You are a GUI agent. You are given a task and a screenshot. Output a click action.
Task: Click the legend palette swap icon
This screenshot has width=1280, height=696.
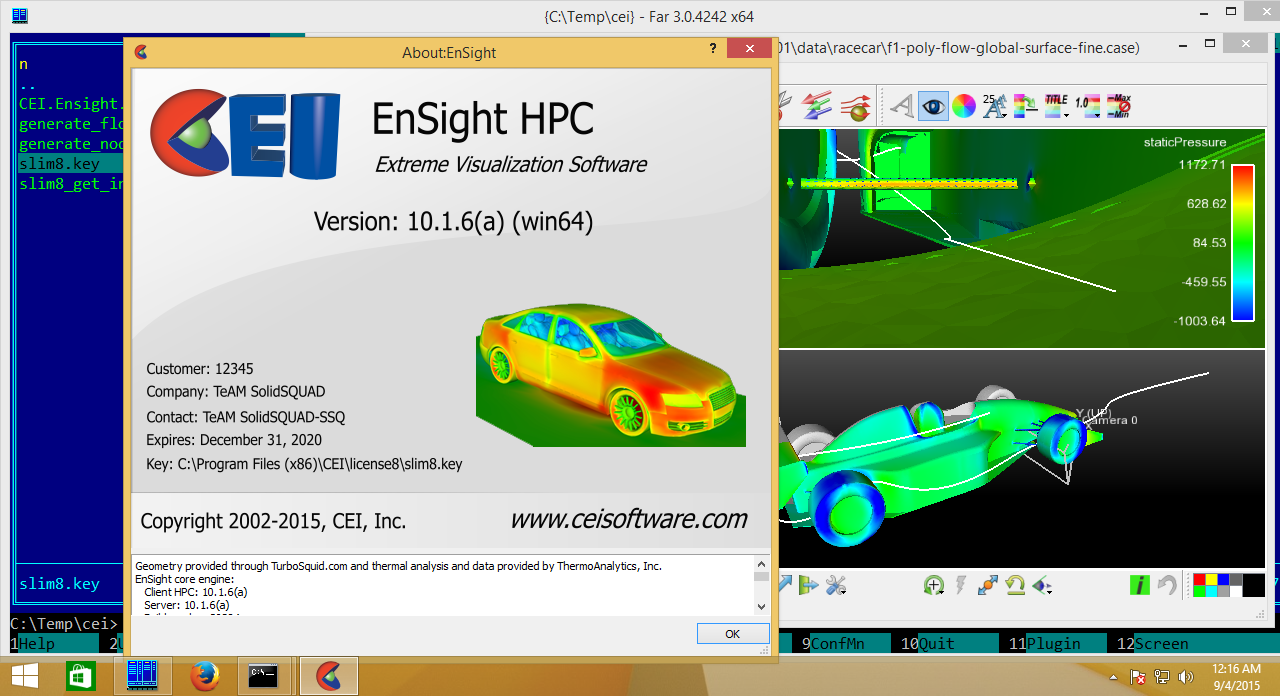click(x=1025, y=105)
